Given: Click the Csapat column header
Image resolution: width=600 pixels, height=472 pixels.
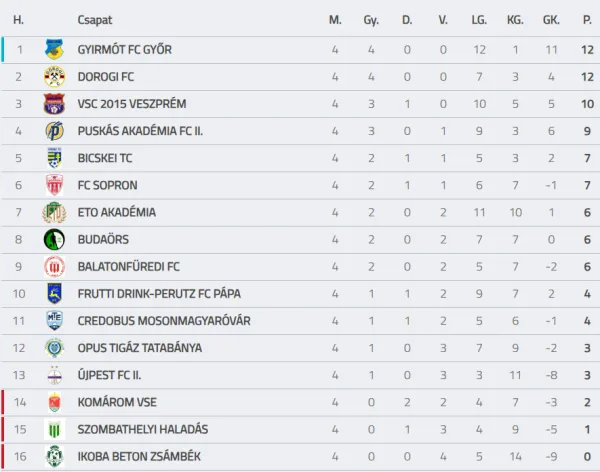Looking at the screenshot, I should tap(94, 19).
